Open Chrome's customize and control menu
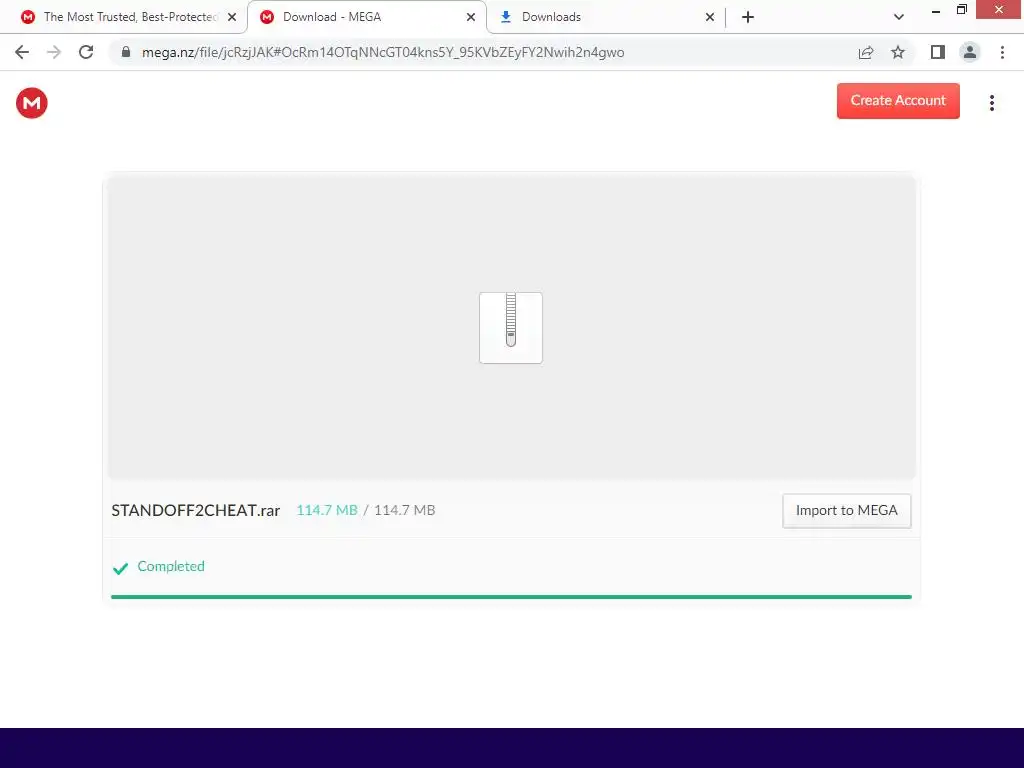 tap(1002, 52)
